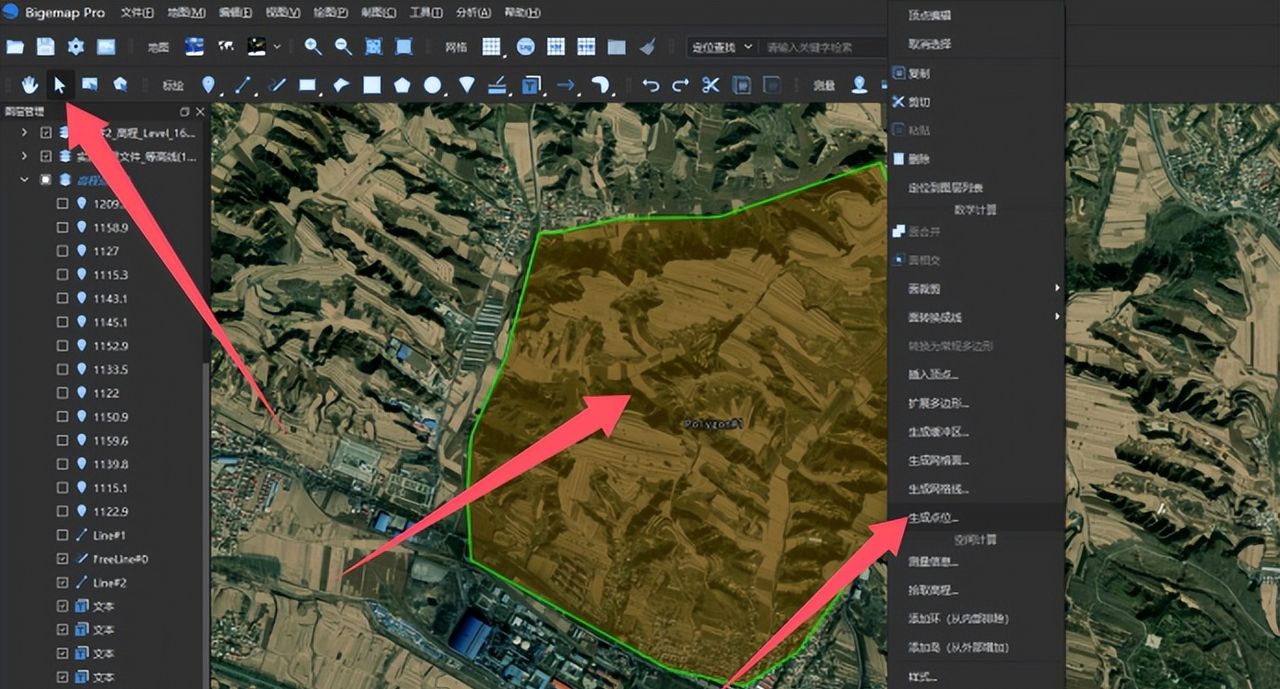Close the layer management panel
Image resolution: width=1280 pixels, height=689 pixels.
[x=200, y=111]
